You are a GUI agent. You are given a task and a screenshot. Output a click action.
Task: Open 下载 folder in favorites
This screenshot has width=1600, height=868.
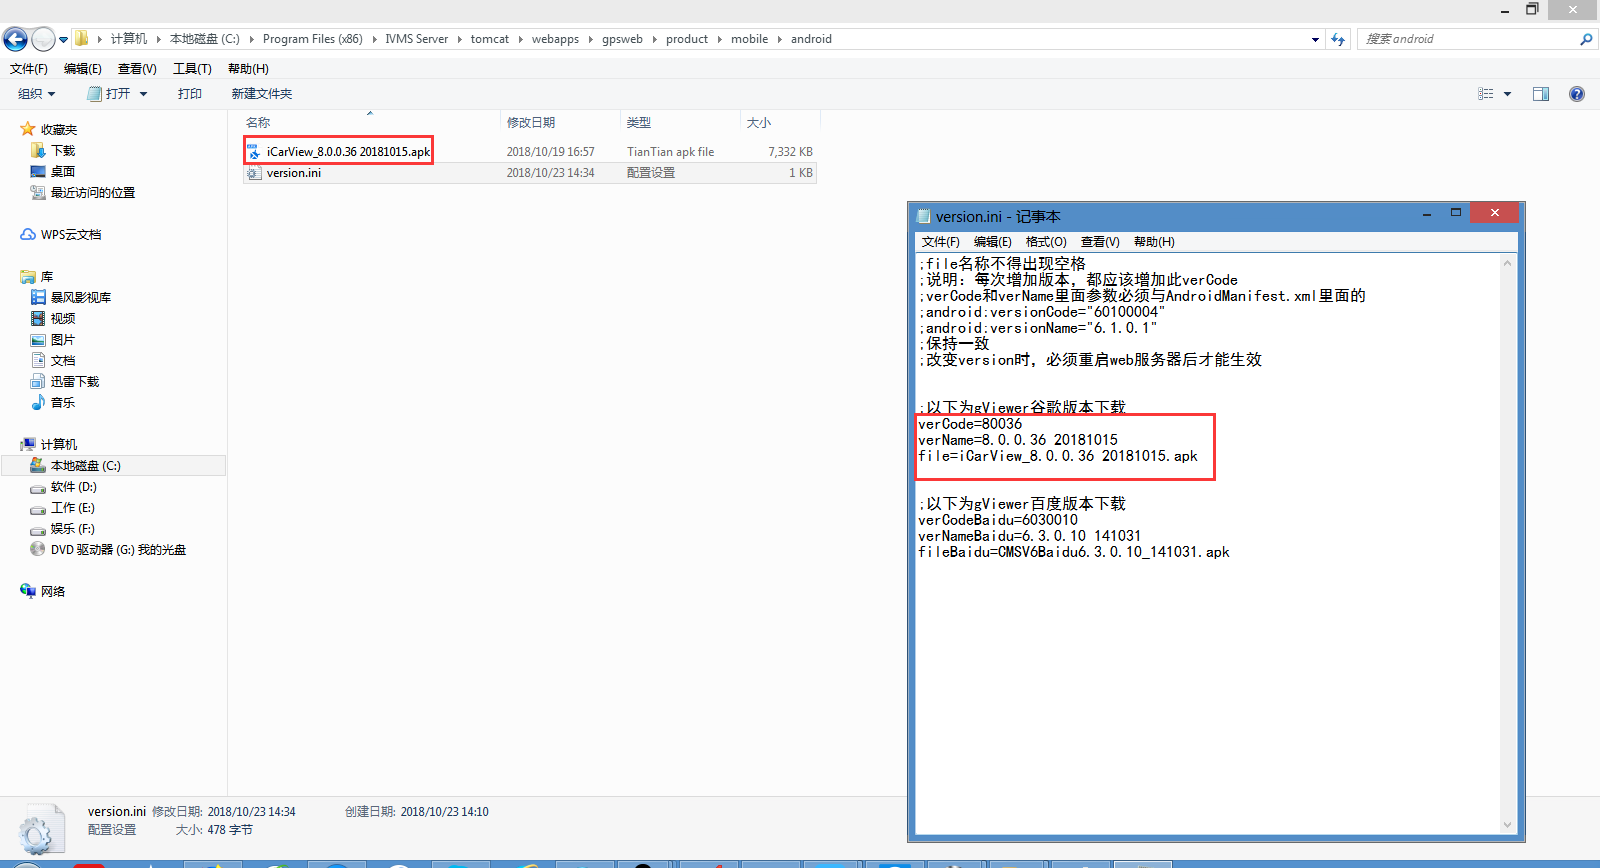click(x=53, y=151)
